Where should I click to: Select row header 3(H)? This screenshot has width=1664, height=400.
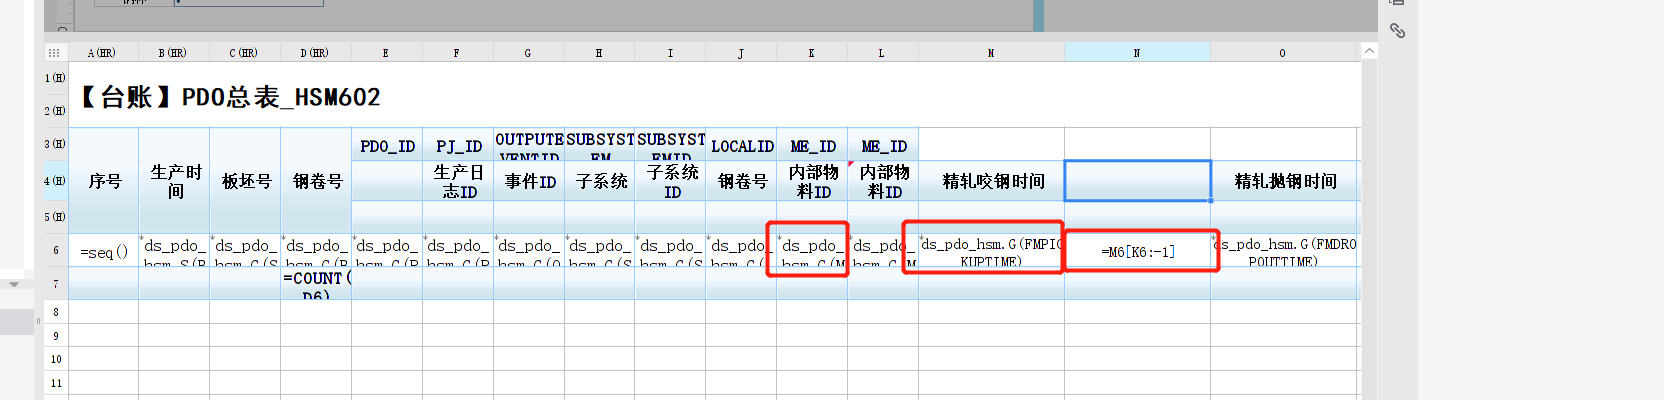tap(55, 144)
